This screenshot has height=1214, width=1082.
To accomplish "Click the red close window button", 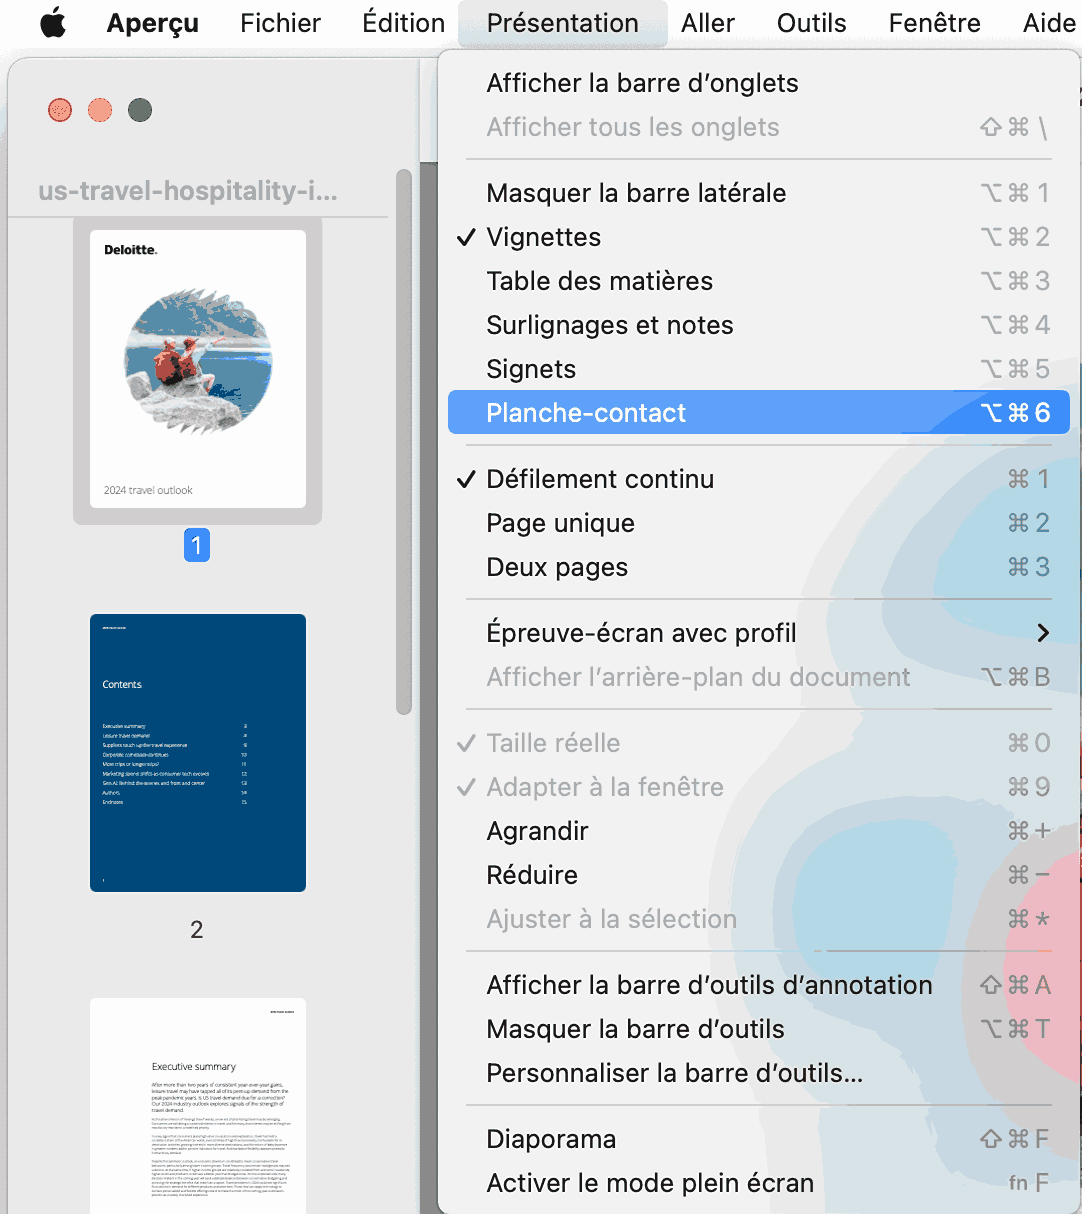I will [60, 110].
